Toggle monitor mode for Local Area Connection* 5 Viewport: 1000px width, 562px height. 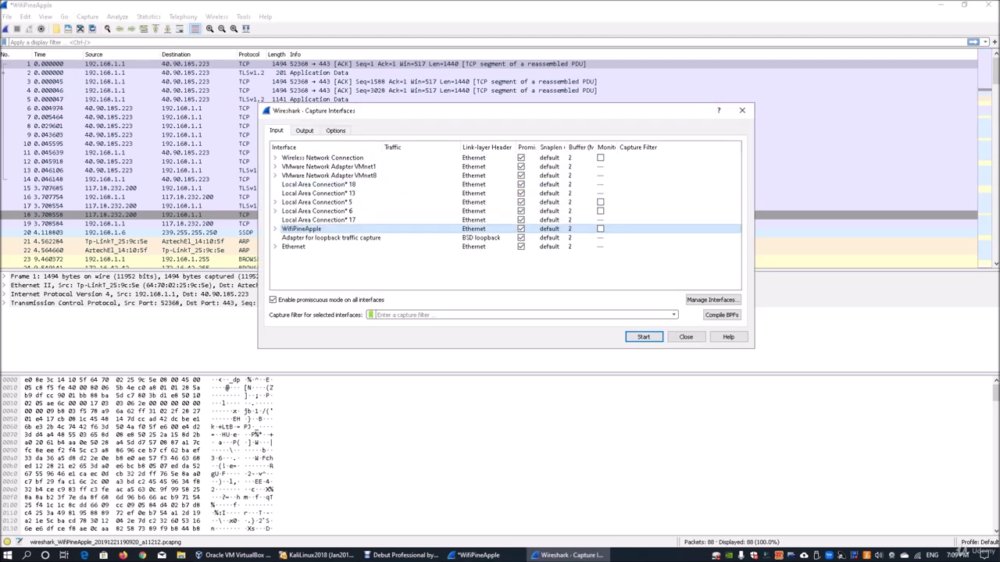click(600, 202)
